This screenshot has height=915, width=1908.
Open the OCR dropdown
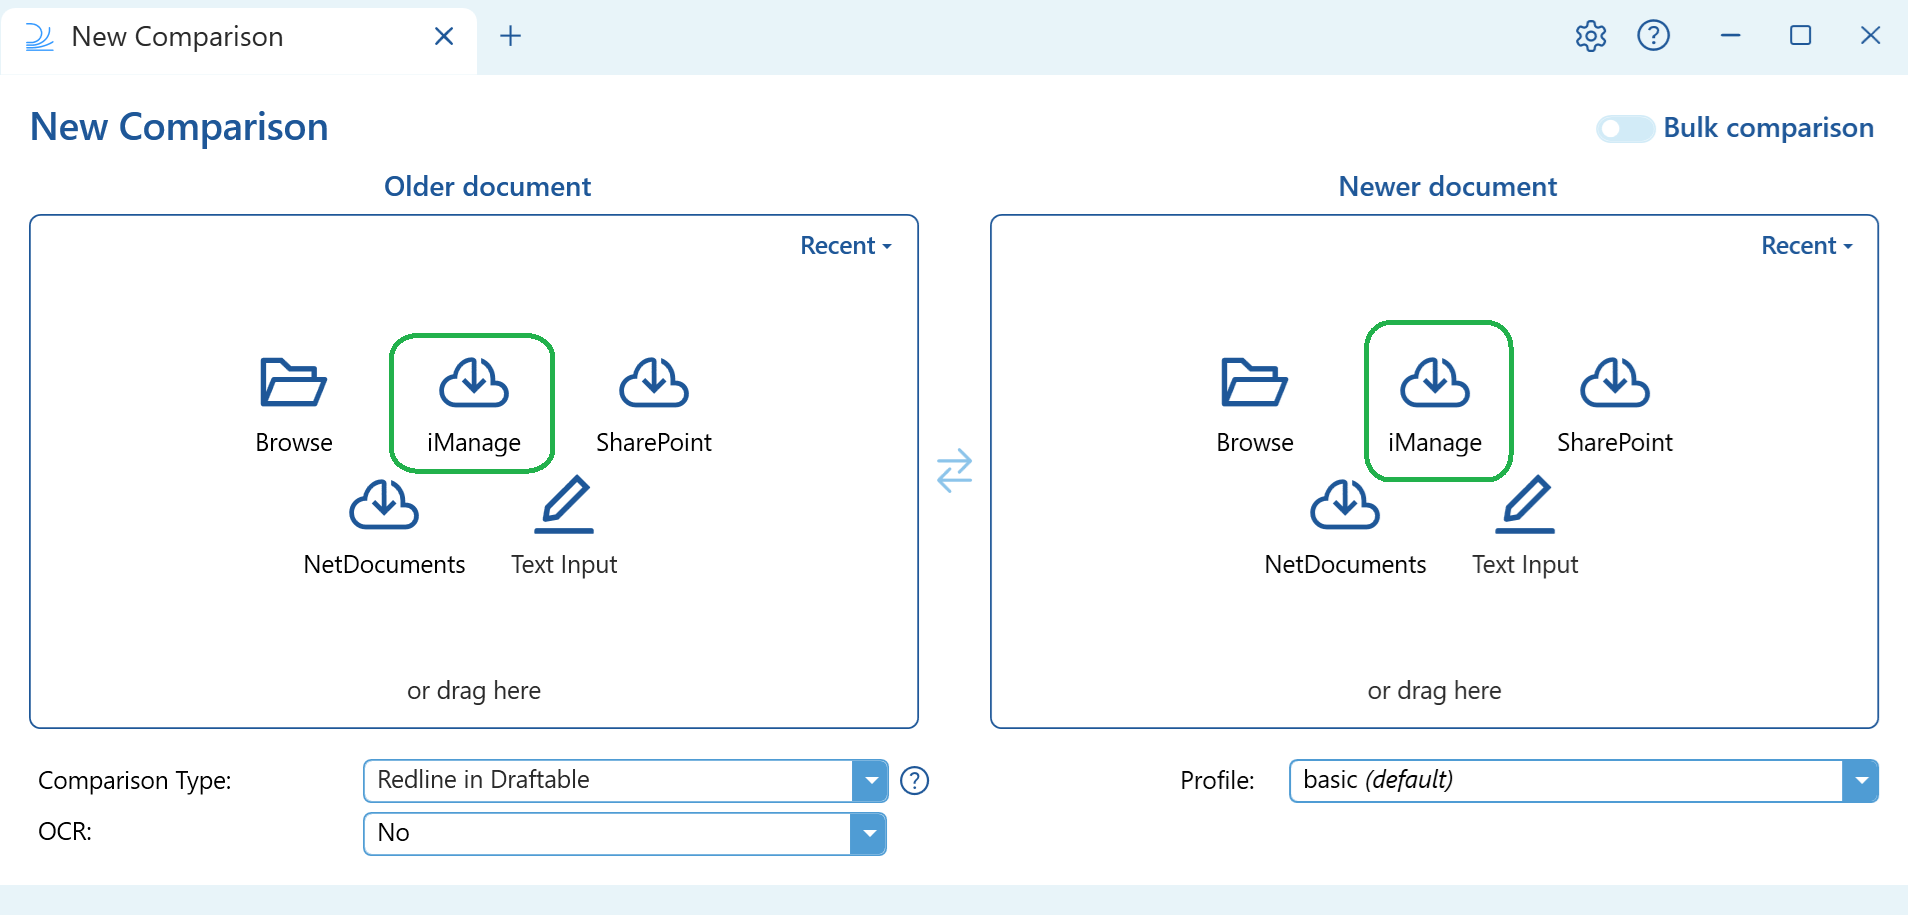pyautogui.click(x=625, y=833)
